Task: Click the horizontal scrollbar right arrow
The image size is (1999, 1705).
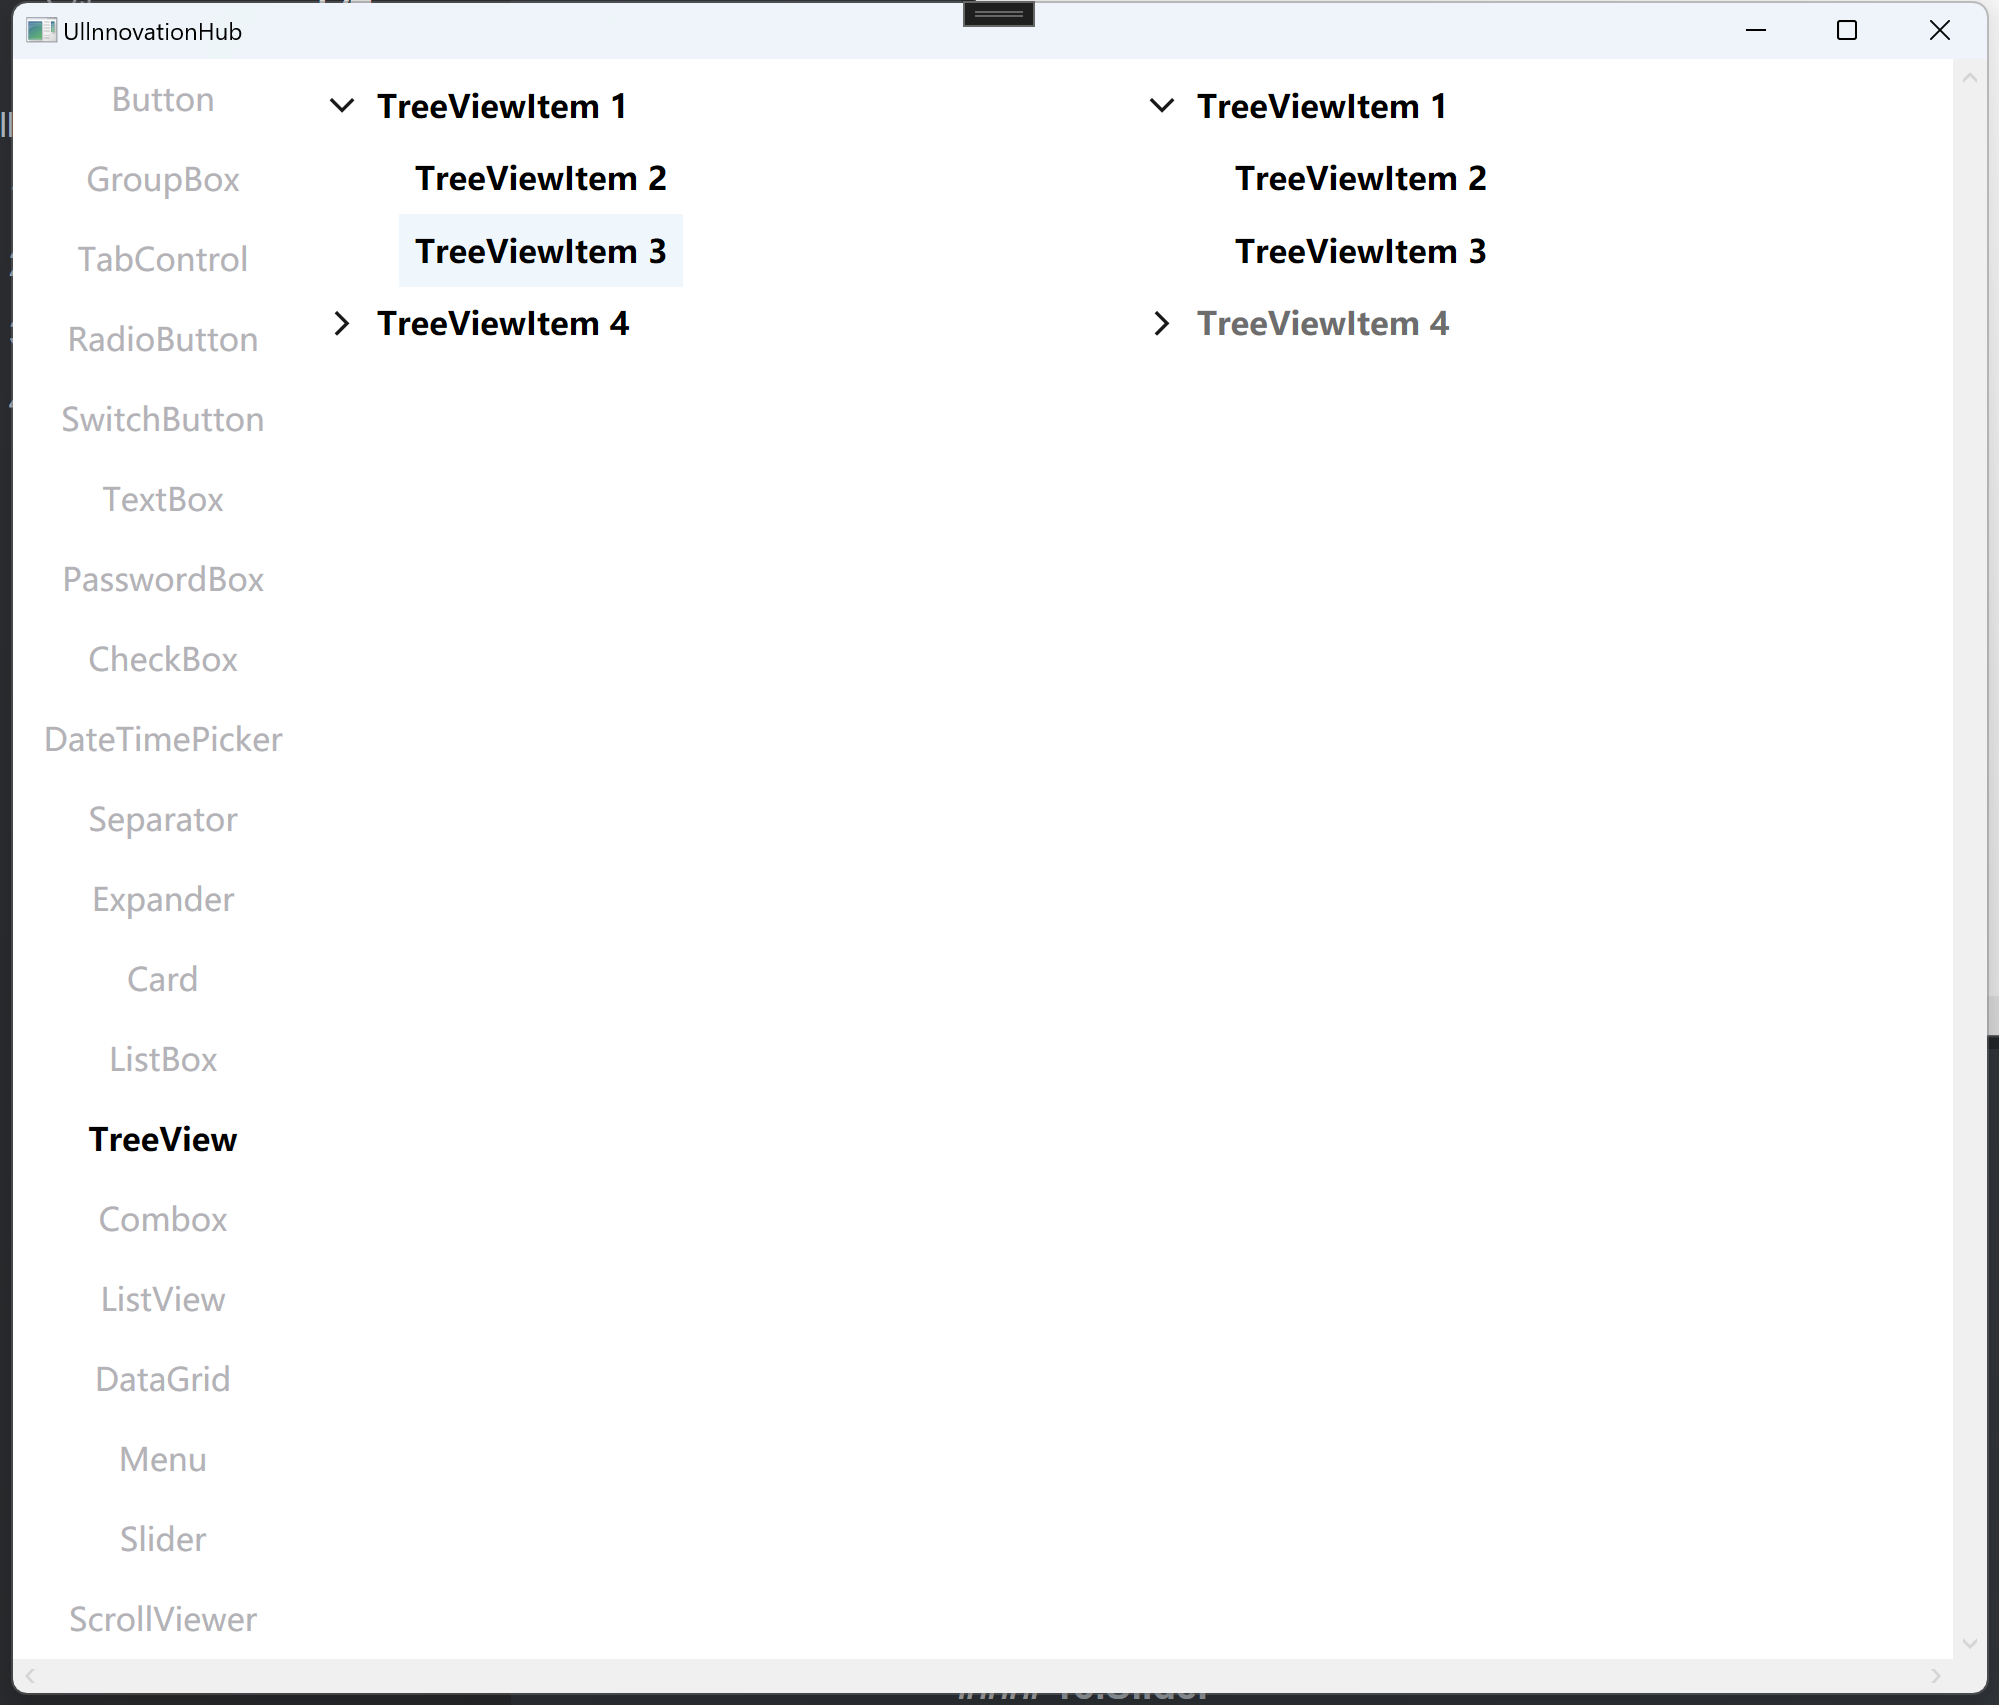Action: tap(1936, 1676)
